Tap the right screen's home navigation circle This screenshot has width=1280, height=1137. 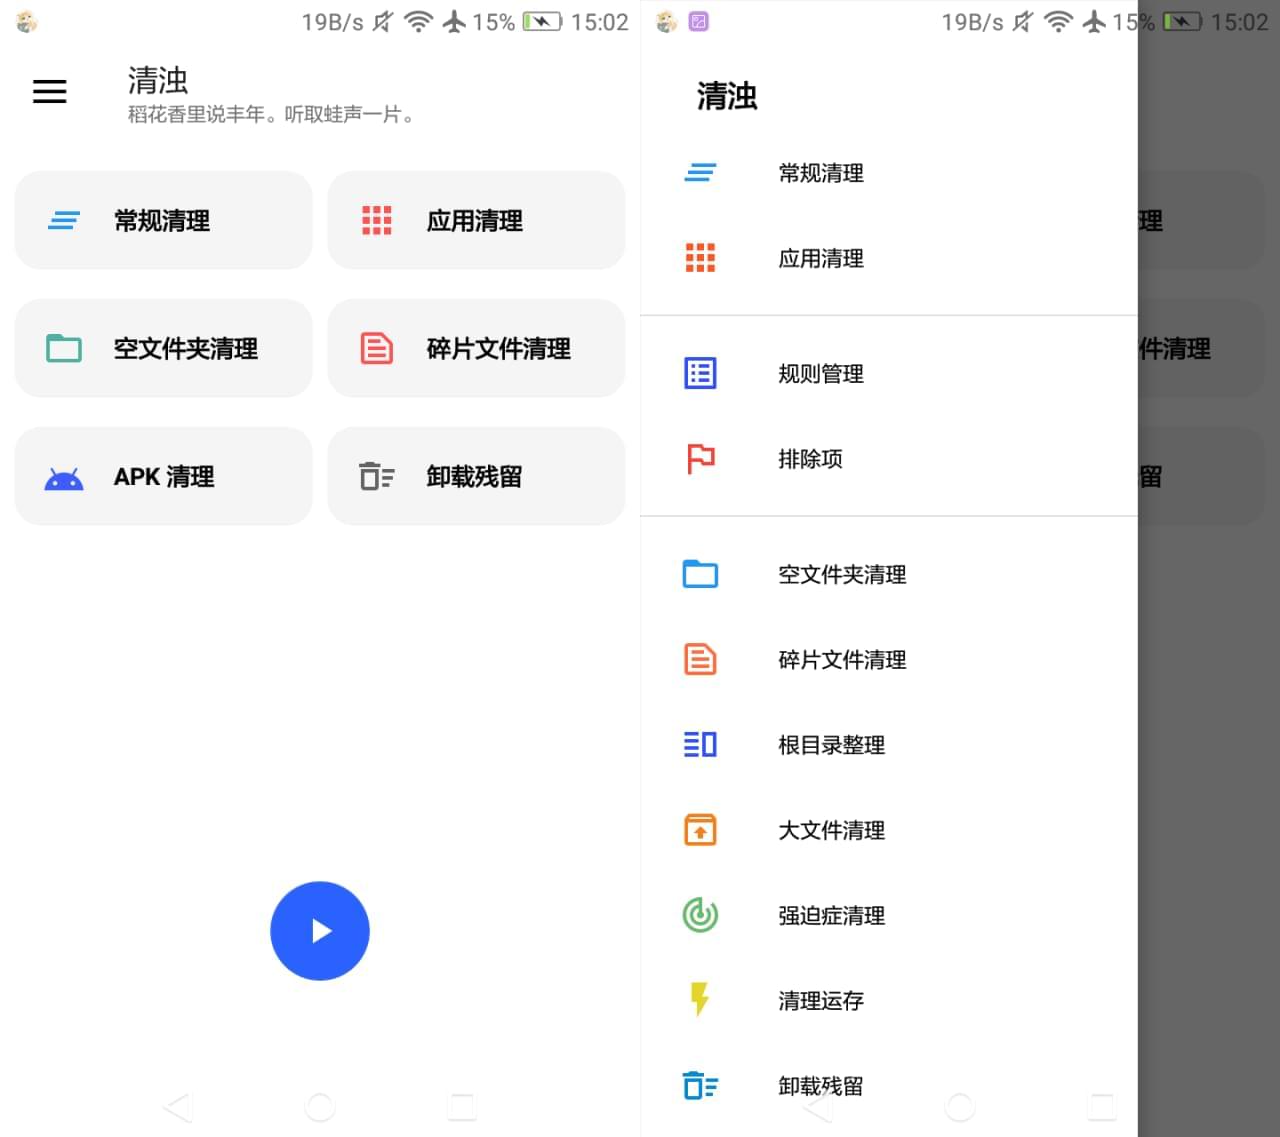coord(960,1106)
